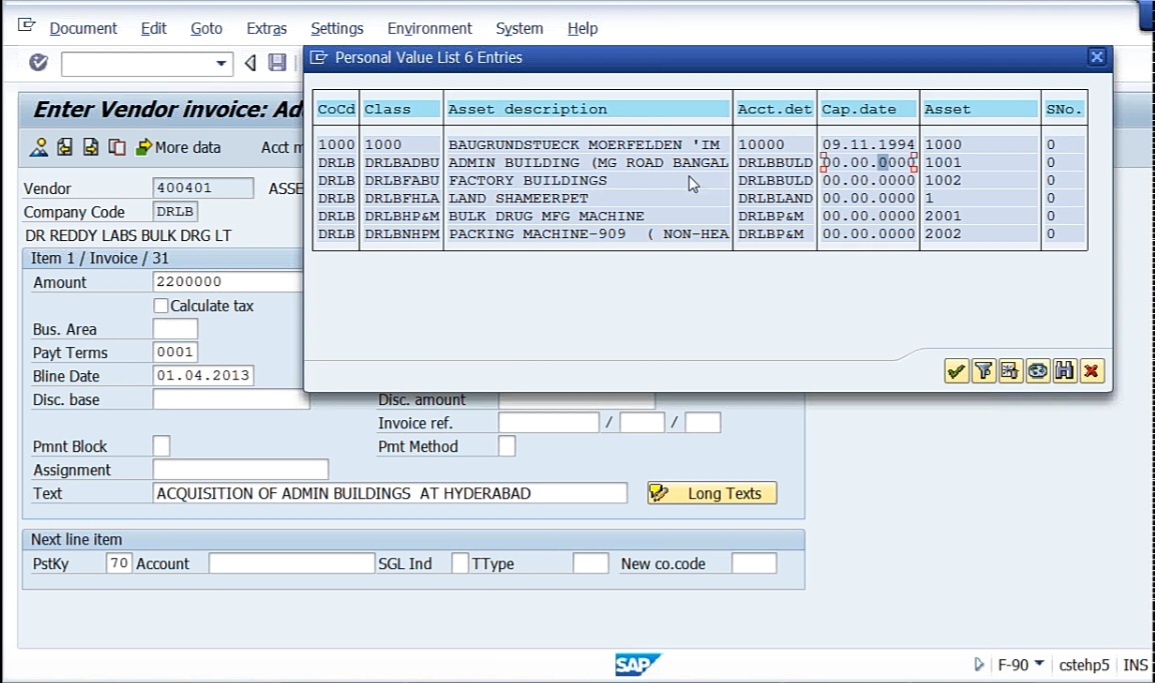Click the Enter checkmark icon beside command field
Viewport: 1155px width, 683px height.
pos(38,63)
